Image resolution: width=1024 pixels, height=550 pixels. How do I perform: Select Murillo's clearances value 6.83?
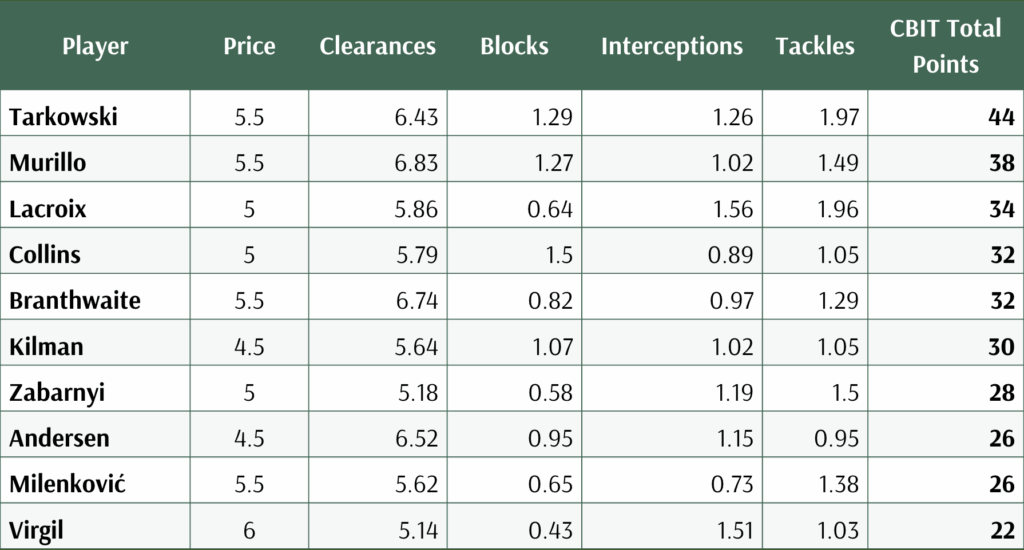[416, 163]
